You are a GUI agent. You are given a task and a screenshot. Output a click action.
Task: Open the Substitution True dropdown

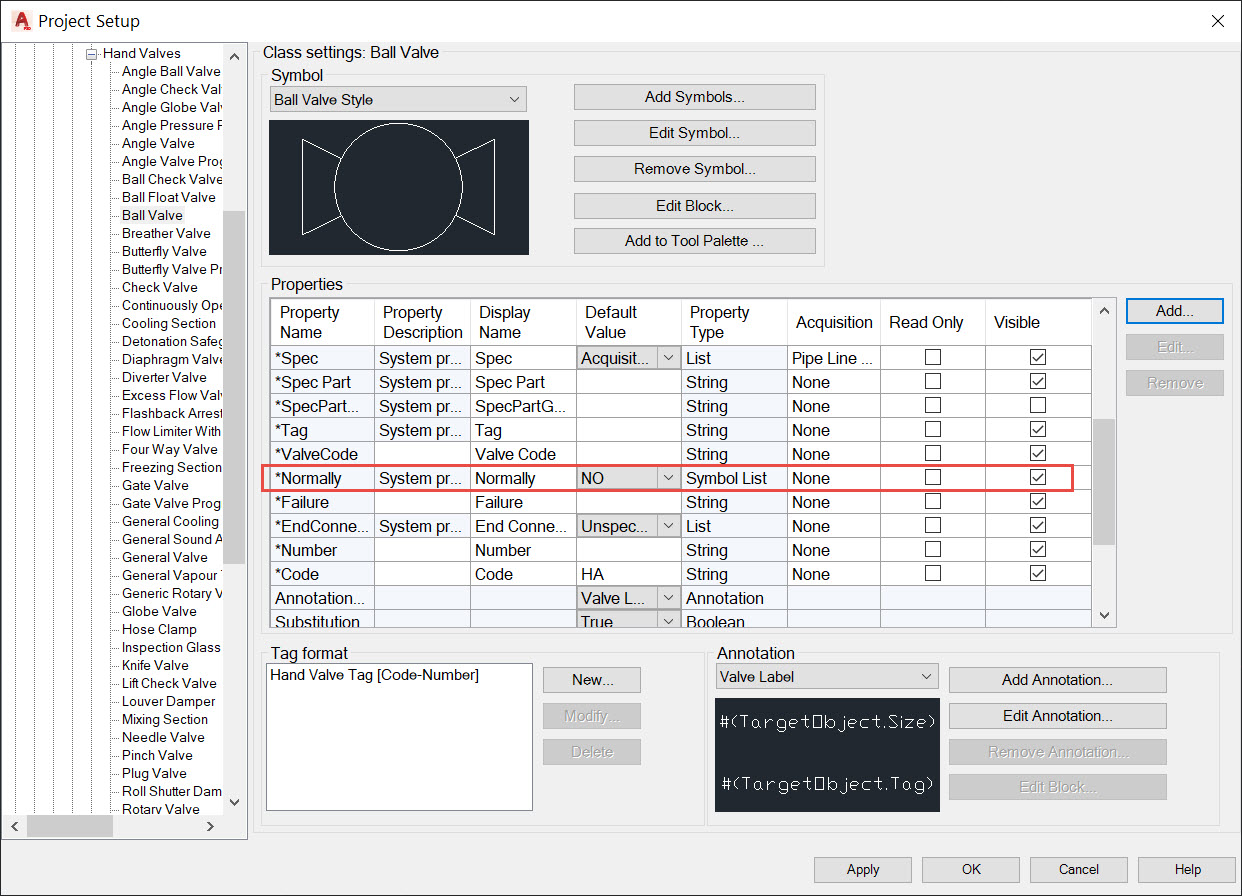669,621
